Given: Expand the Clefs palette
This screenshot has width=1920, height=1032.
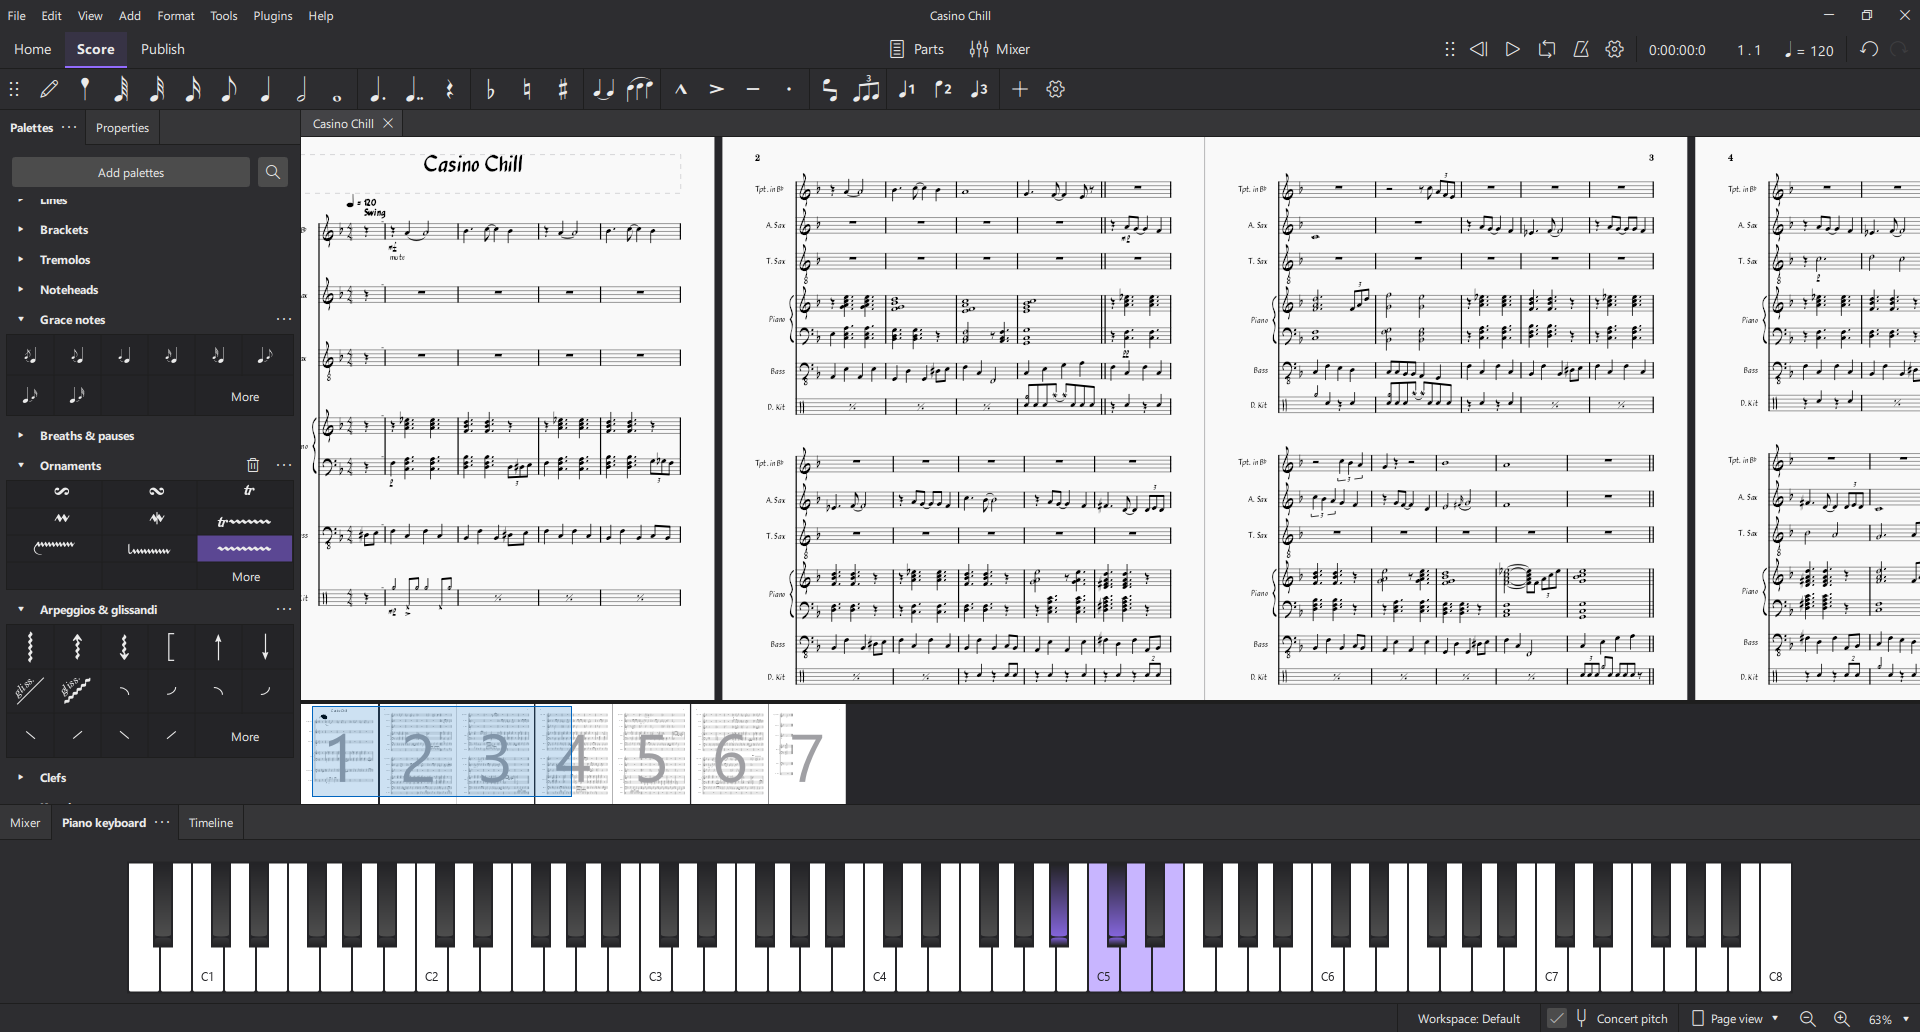Looking at the screenshot, I should pyautogui.click(x=20, y=777).
